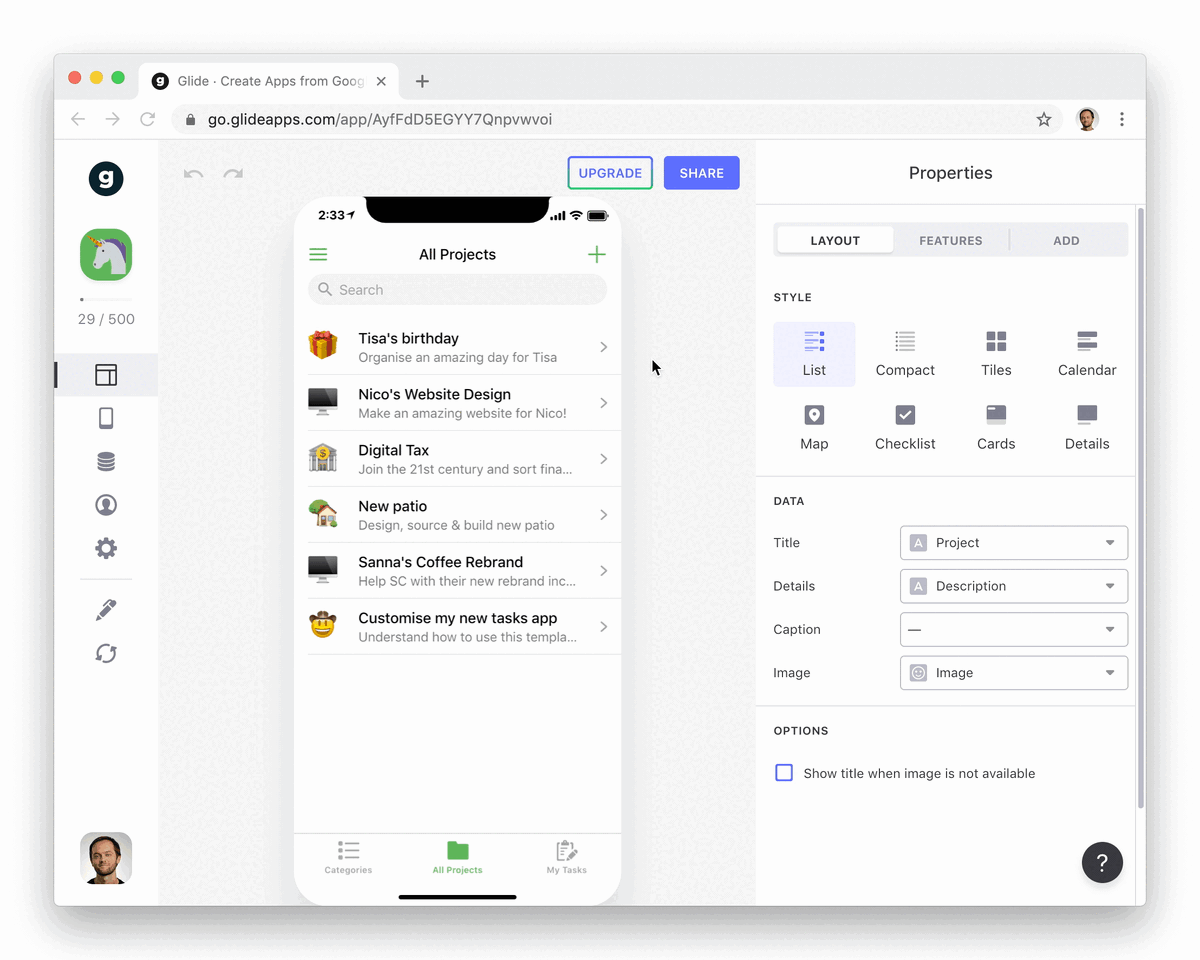Select the Cards style
1200x960 pixels.
point(996,428)
